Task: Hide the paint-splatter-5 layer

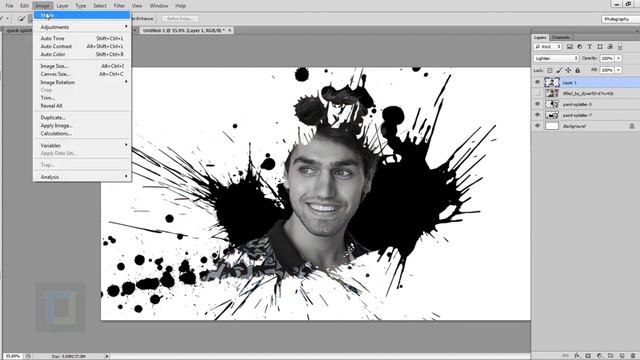Action: (537, 104)
